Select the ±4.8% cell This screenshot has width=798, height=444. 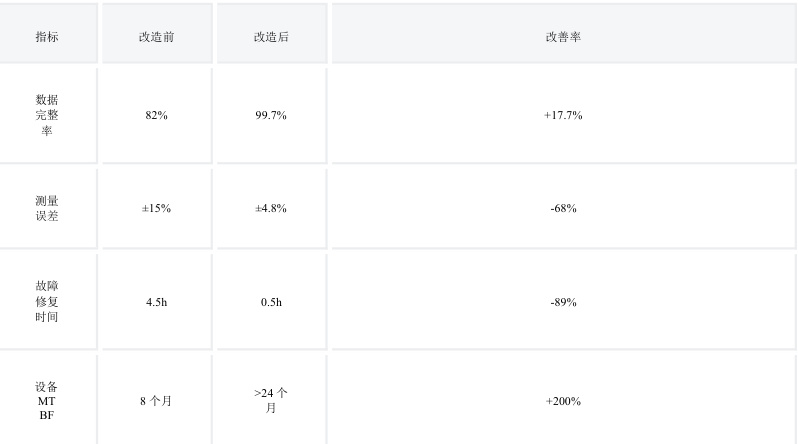pyautogui.click(x=271, y=208)
